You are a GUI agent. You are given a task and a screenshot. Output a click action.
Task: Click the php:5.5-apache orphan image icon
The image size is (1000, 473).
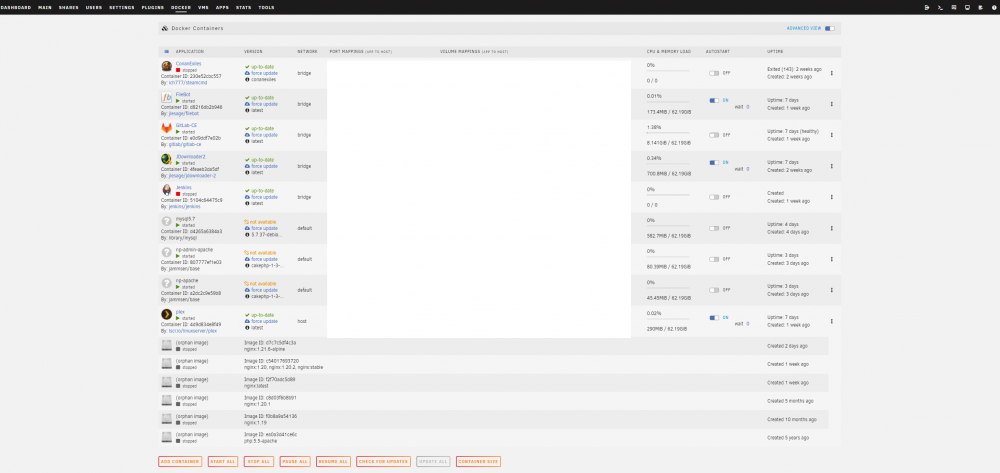(x=166, y=437)
